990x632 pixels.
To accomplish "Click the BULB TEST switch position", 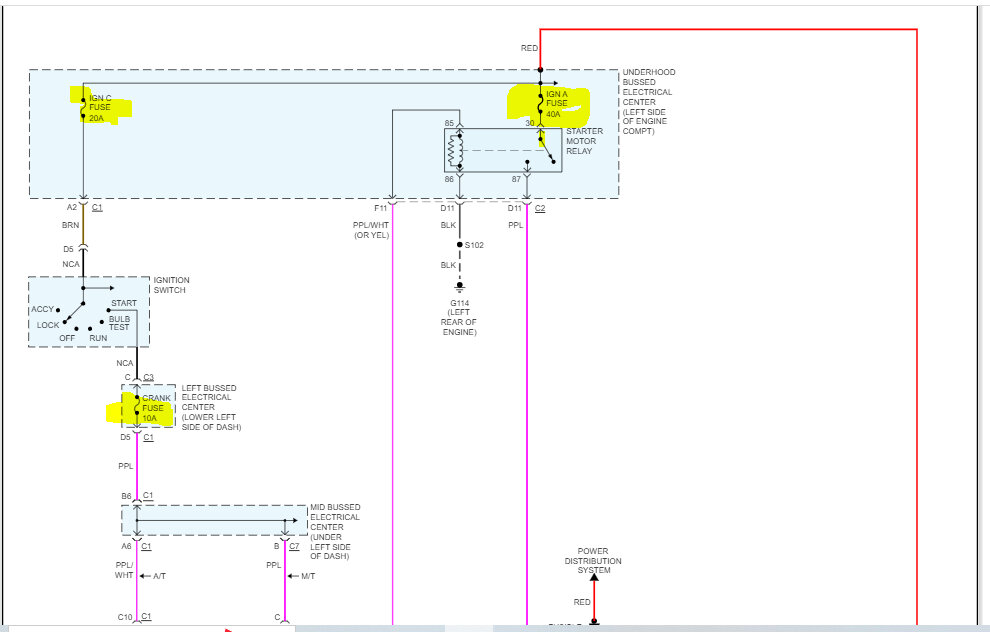I will click(x=119, y=323).
